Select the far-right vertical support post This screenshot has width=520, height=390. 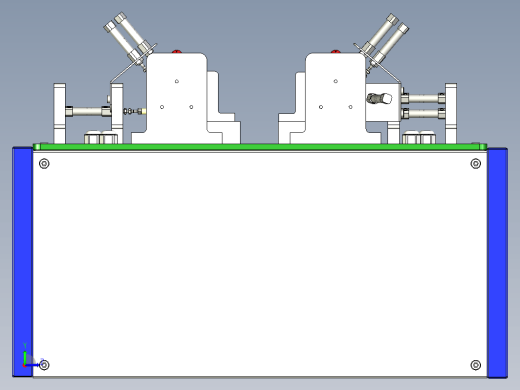[451, 114]
